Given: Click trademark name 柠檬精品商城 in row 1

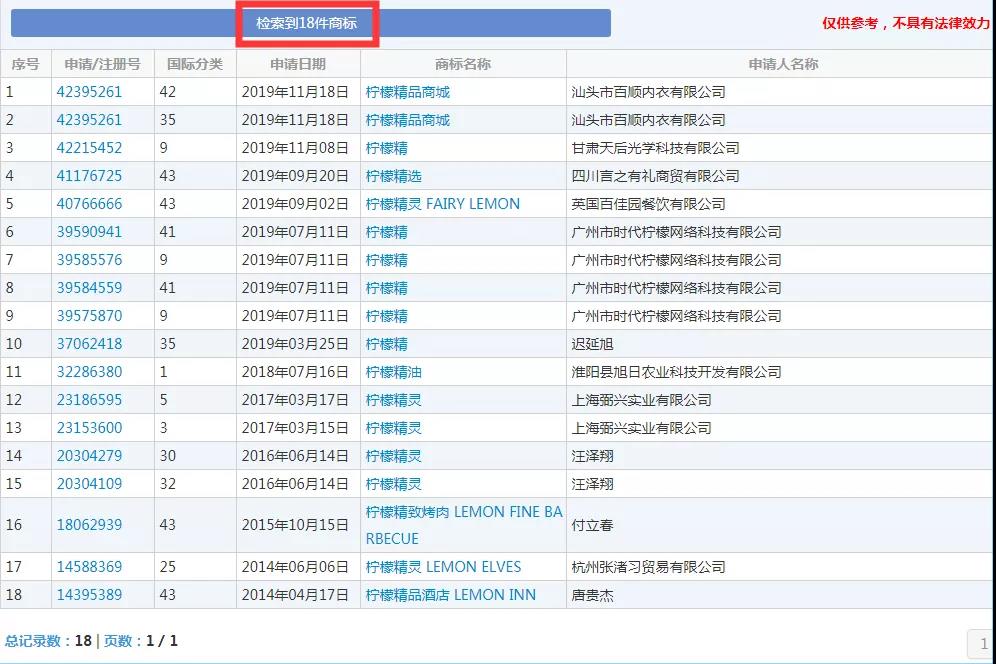Looking at the screenshot, I should point(407,92).
